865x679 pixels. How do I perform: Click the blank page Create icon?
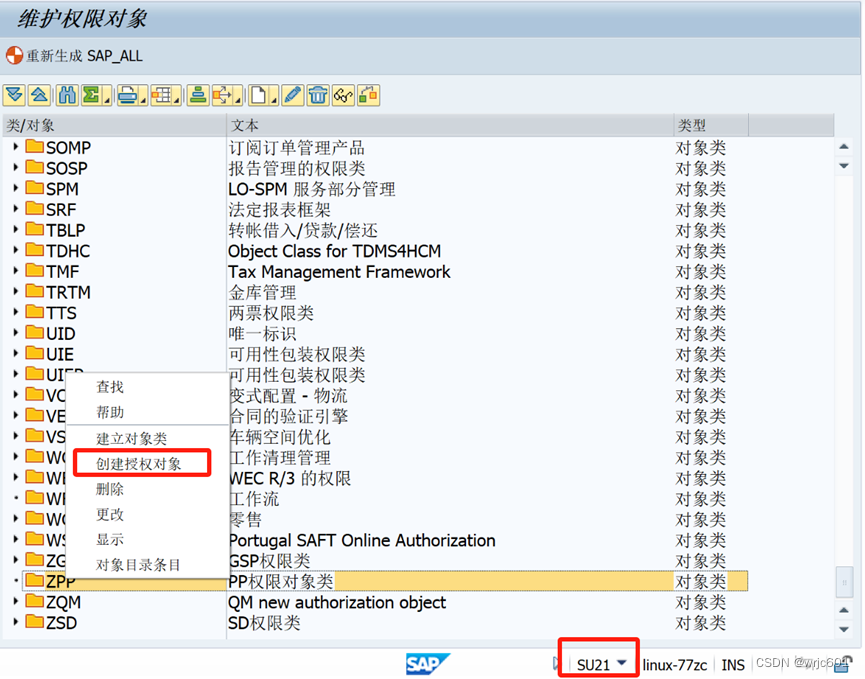[x=259, y=95]
